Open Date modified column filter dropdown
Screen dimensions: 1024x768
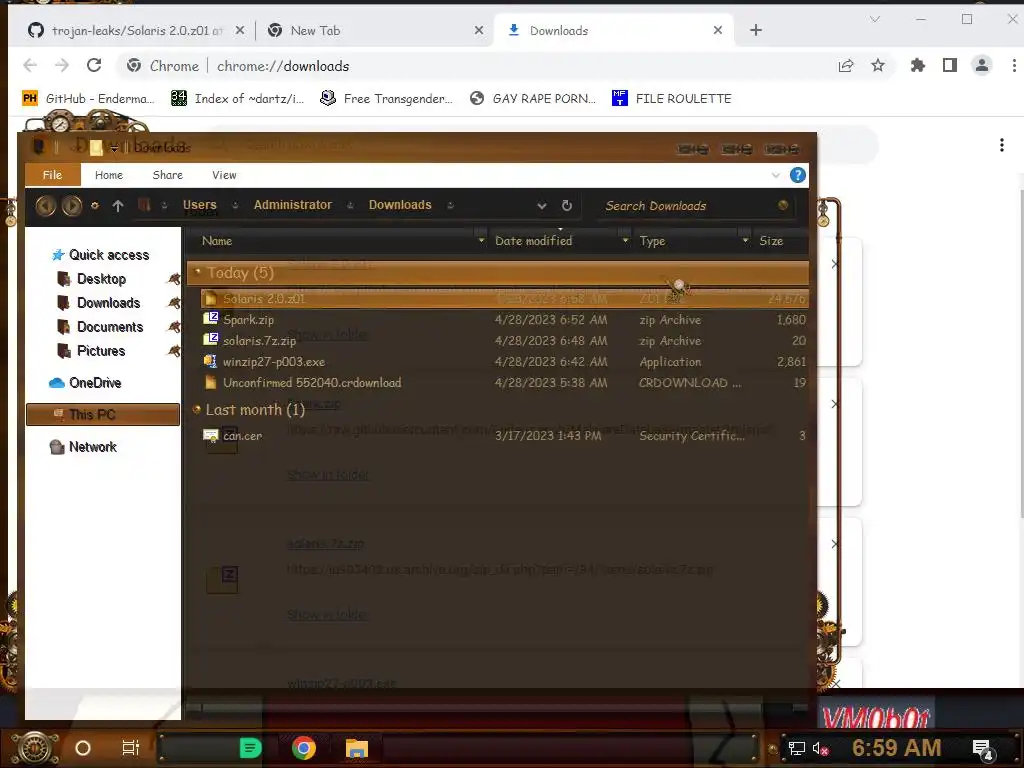625,241
